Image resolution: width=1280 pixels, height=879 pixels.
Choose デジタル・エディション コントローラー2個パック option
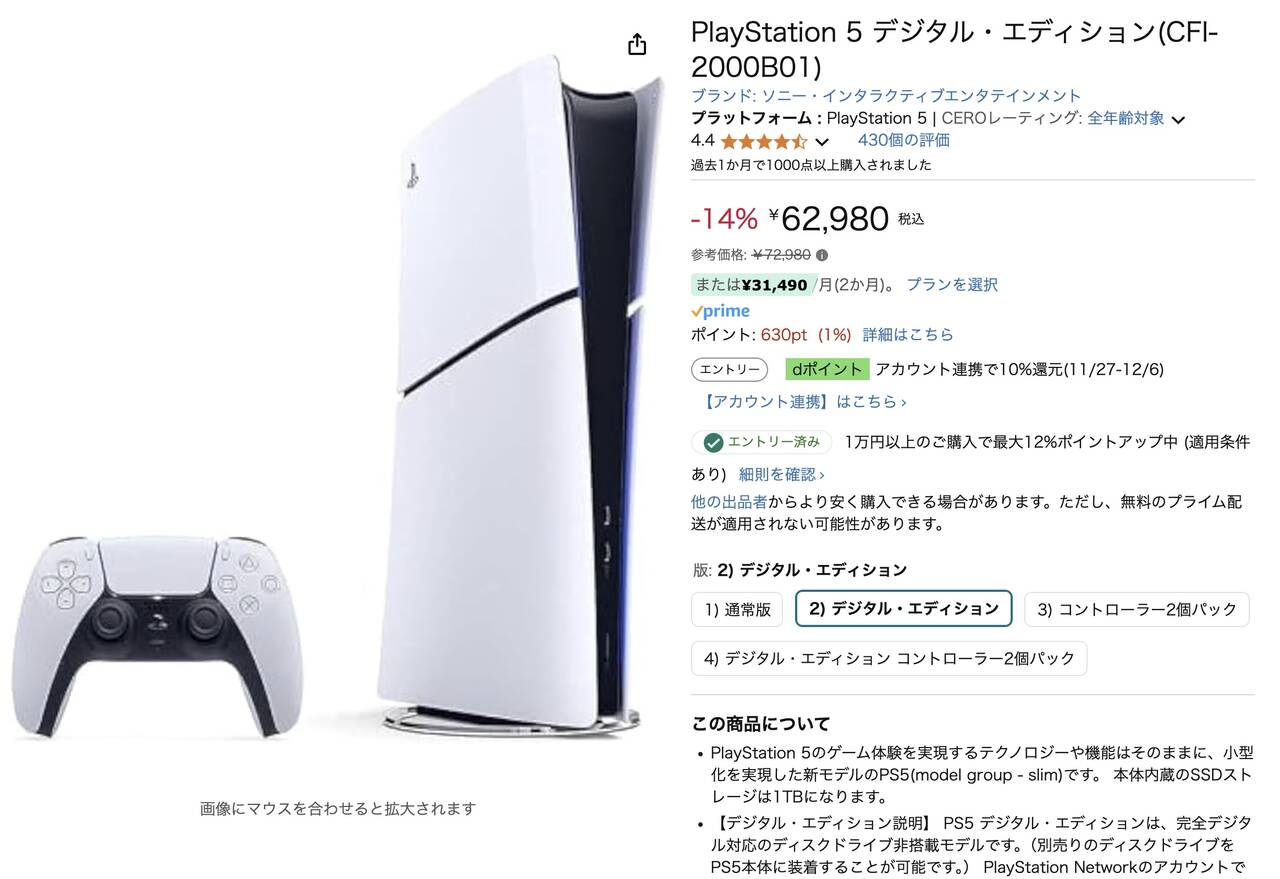[x=889, y=658]
